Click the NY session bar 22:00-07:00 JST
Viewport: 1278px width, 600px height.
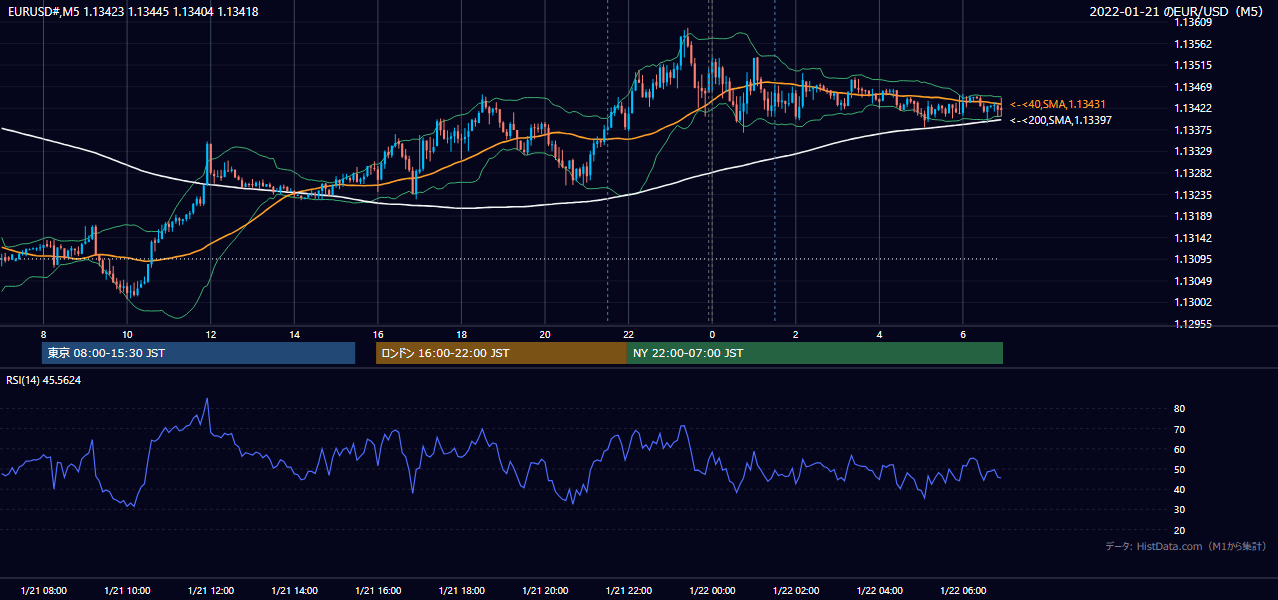click(x=815, y=353)
